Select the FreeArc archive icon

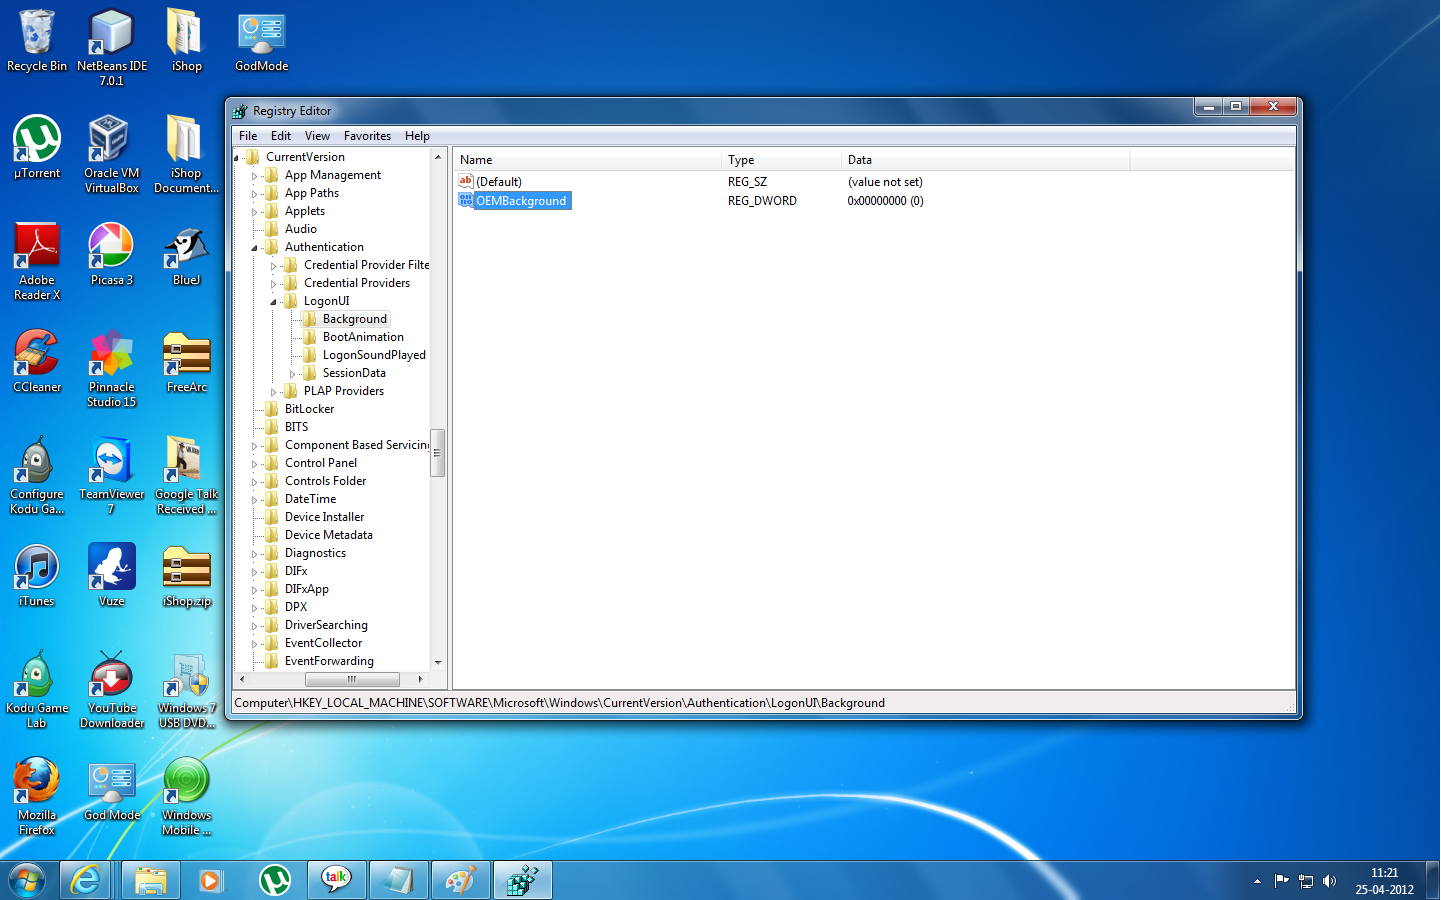point(187,362)
